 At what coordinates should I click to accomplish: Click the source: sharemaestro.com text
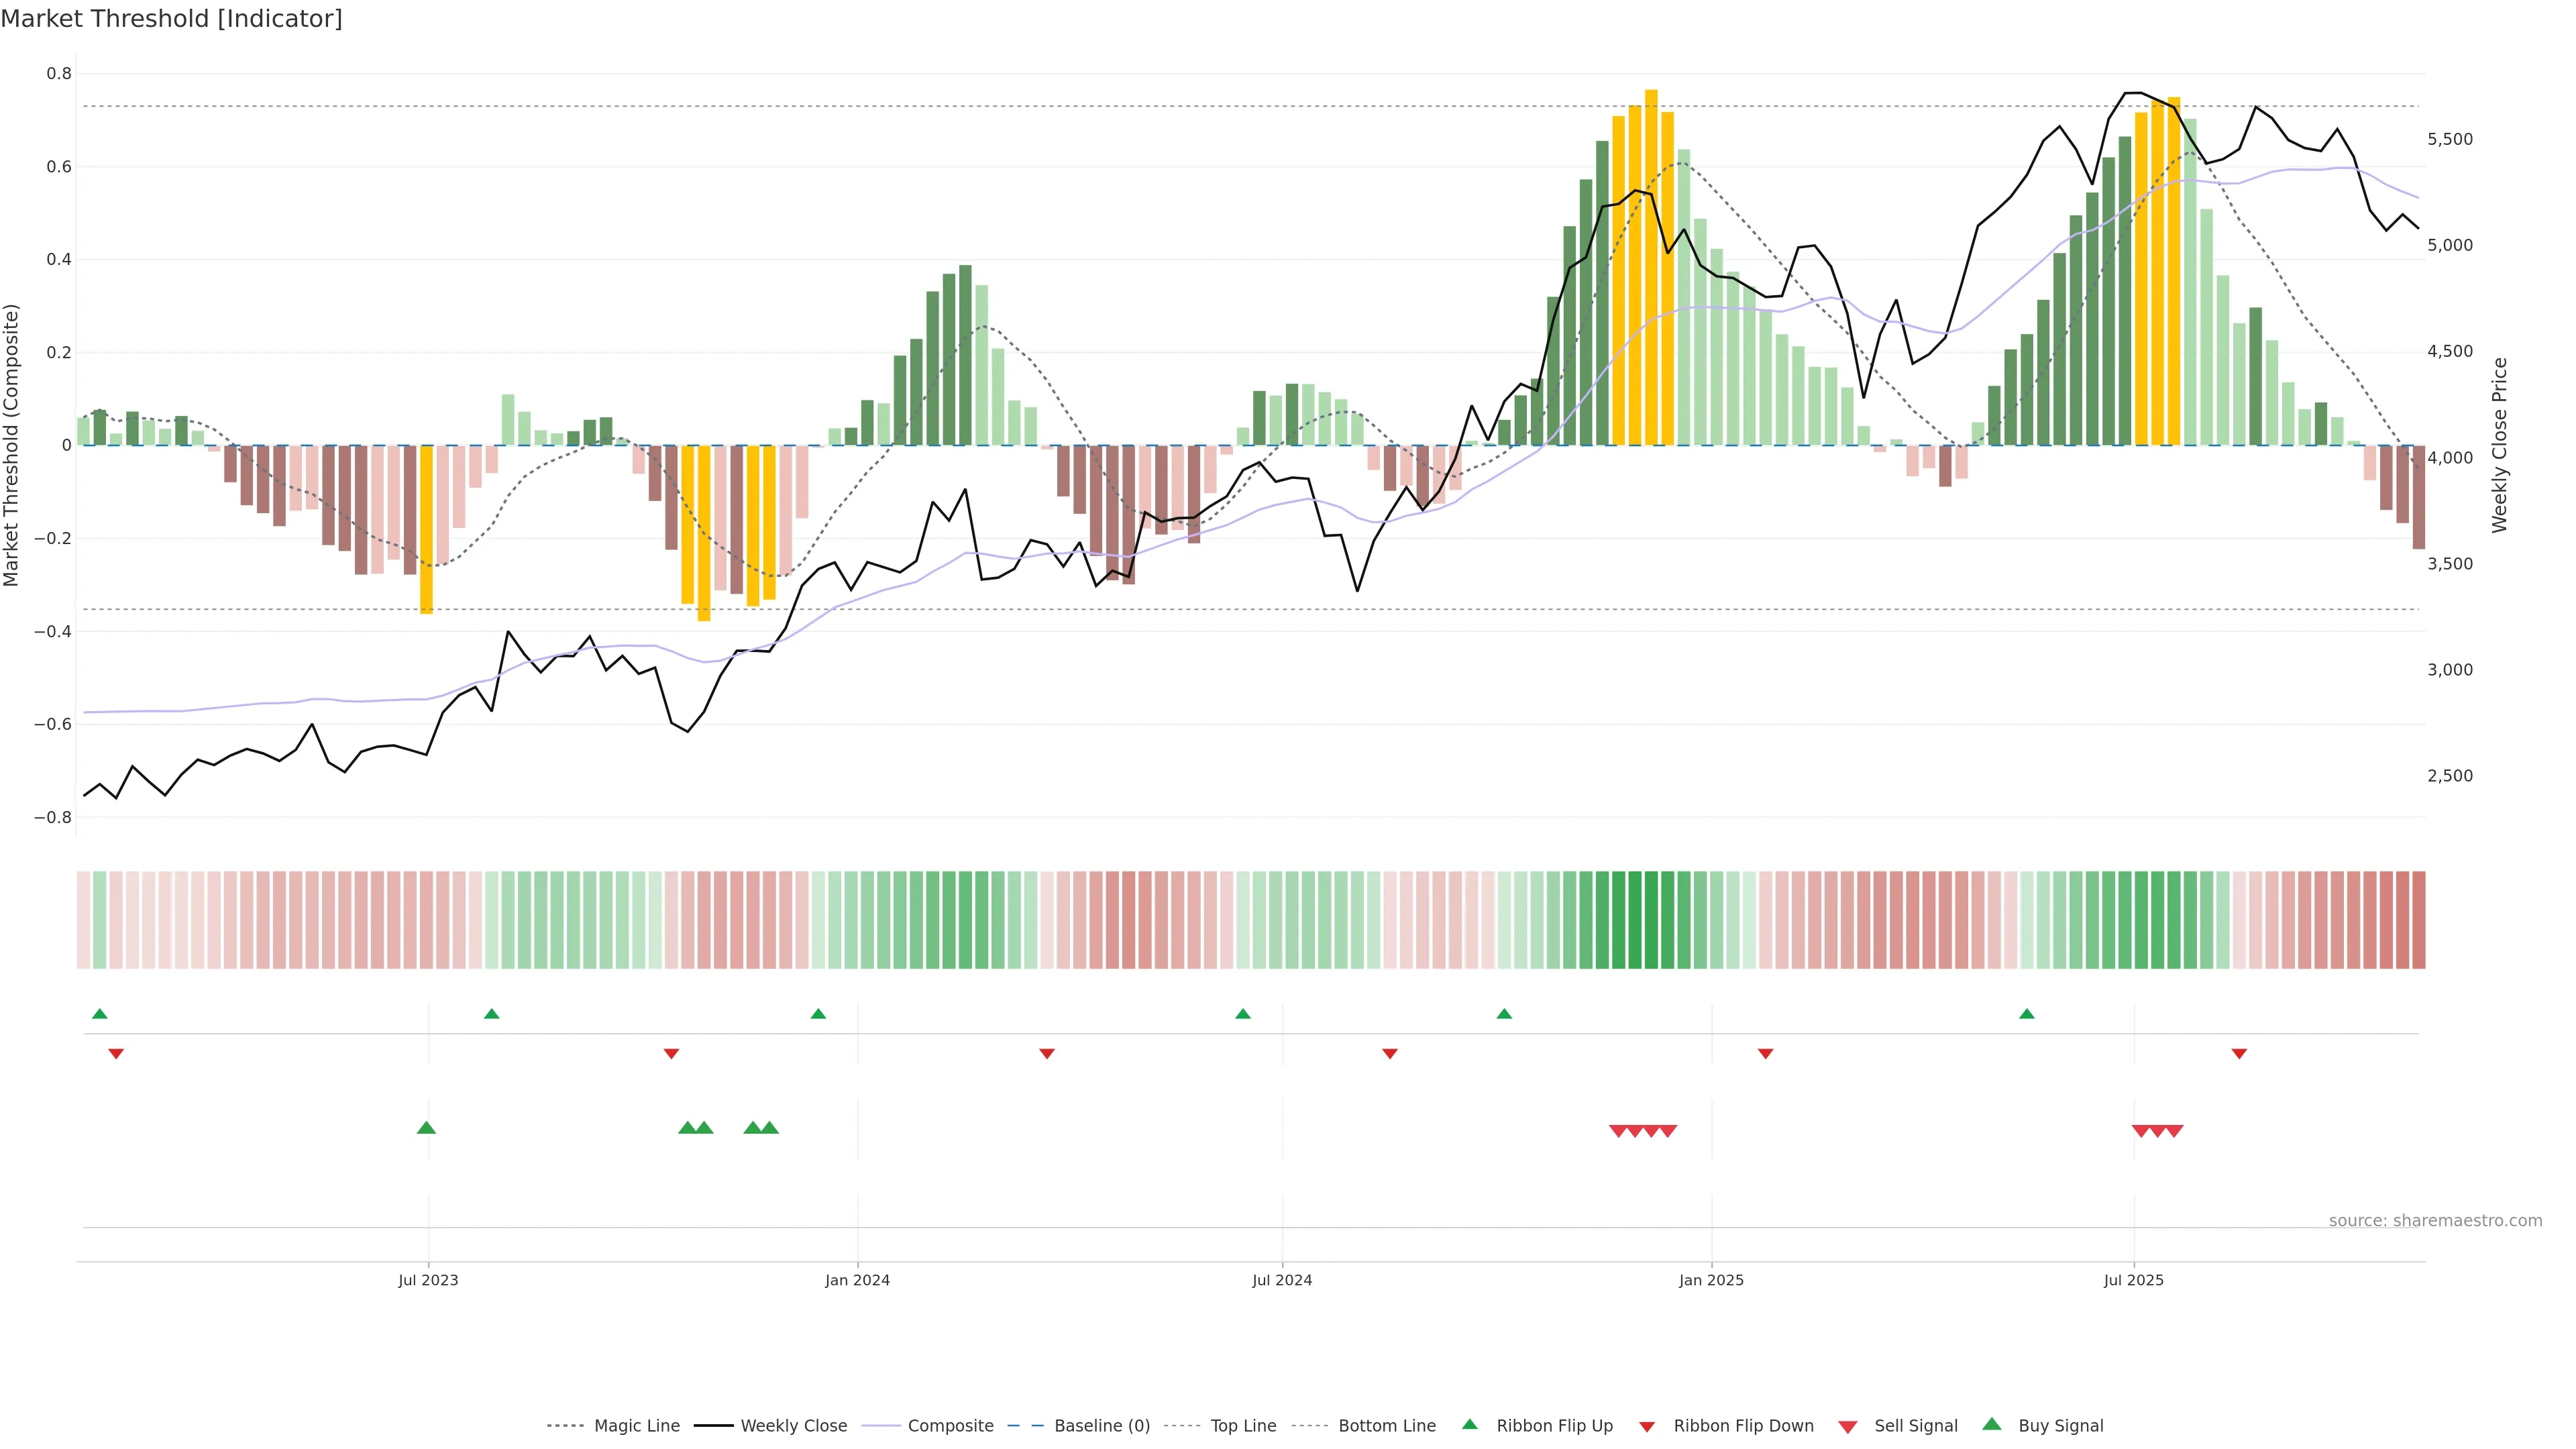[x=2435, y=1221]
